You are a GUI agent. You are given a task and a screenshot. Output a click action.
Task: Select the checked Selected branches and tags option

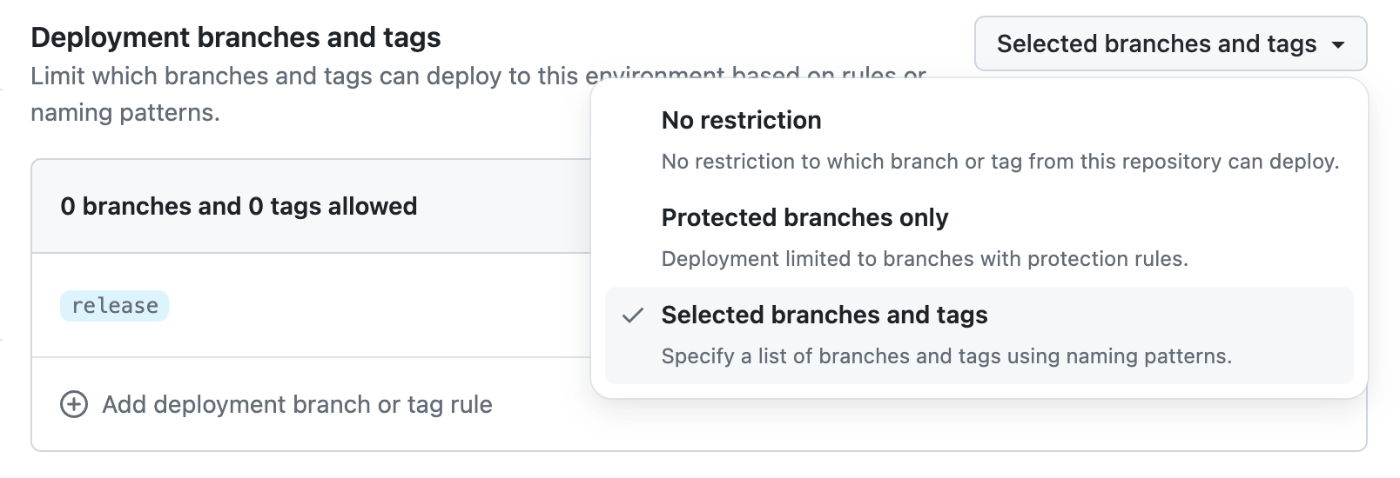pos(979,335)
